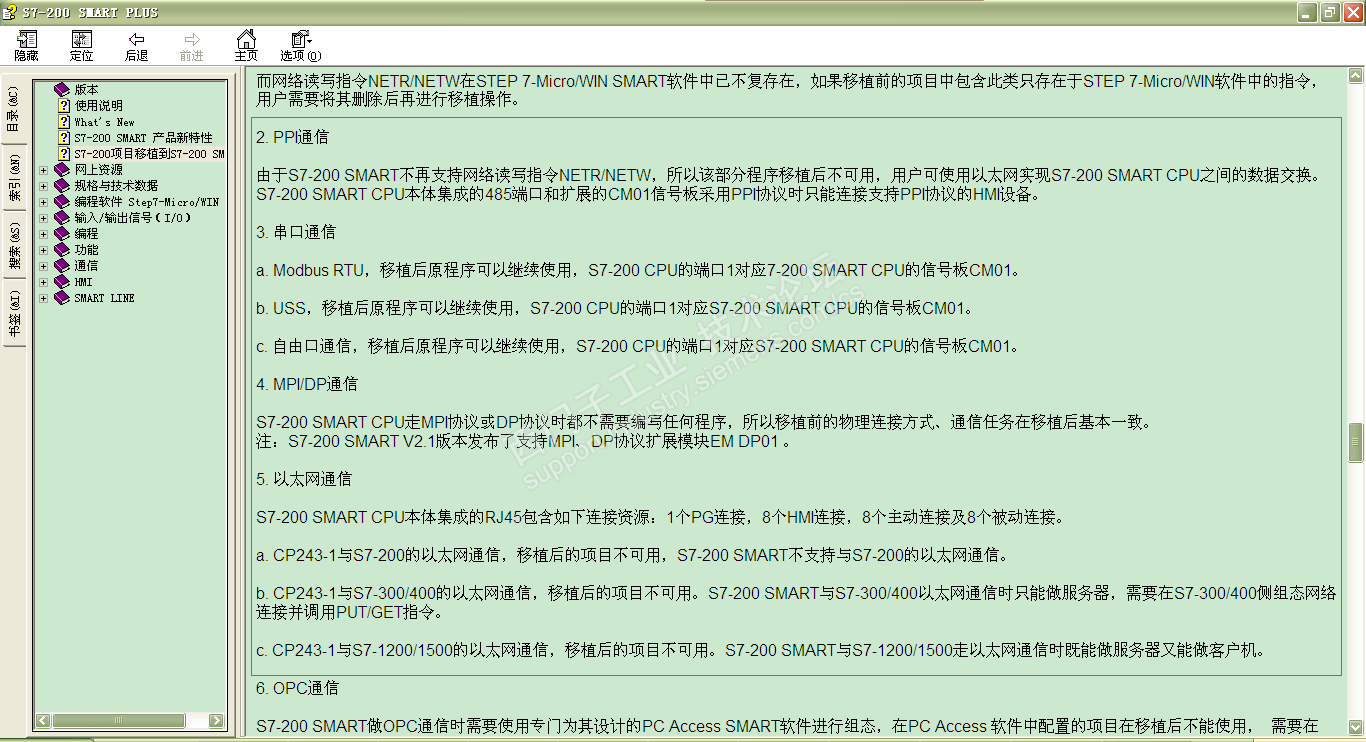Click the heading "5. 以太网通信"
1366x742 pixels.
point(304,479)
